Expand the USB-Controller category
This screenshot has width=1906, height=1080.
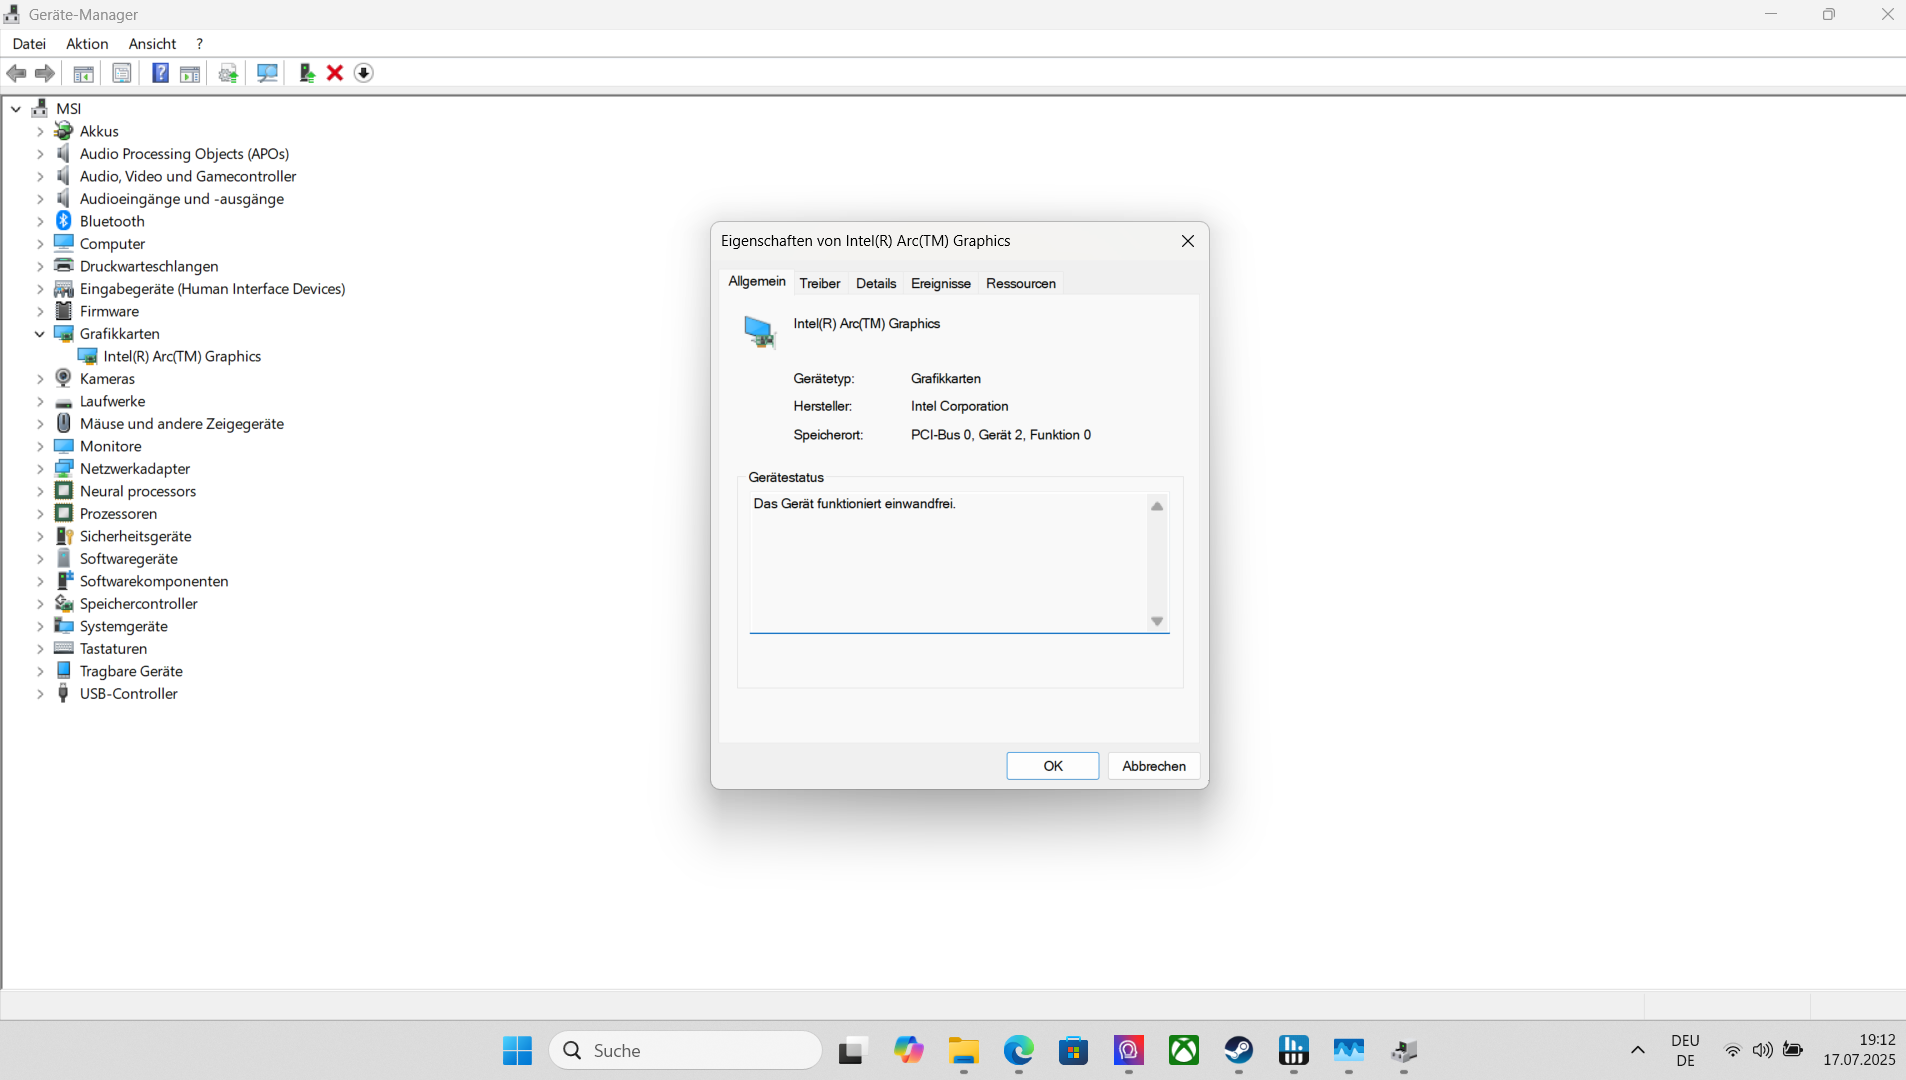click(x=40, y=694)
